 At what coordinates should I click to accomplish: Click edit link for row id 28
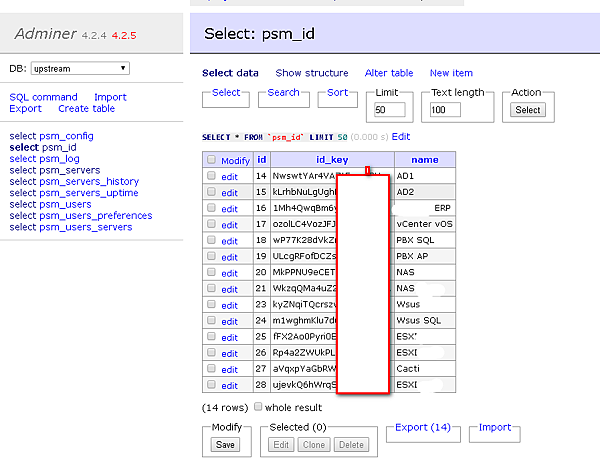point(230,386)
